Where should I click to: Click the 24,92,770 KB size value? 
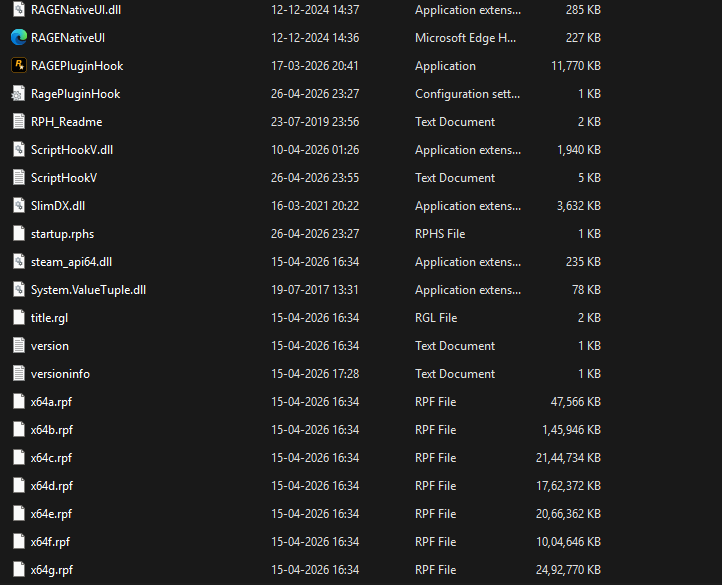[568, 570]
